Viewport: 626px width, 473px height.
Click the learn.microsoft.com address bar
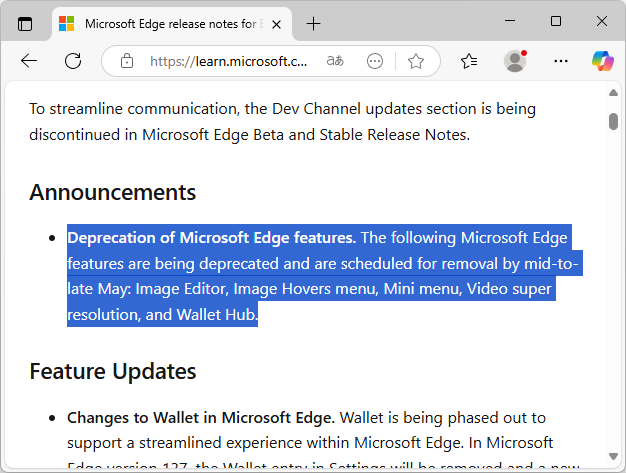229,61
